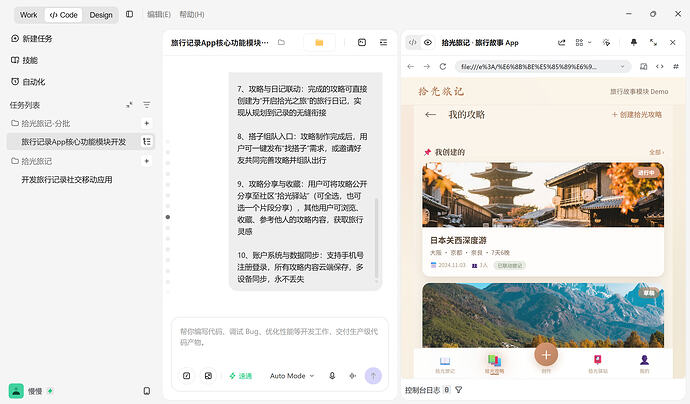Open the 日本关西深度游 card image
690x404 pixels.
543,195
